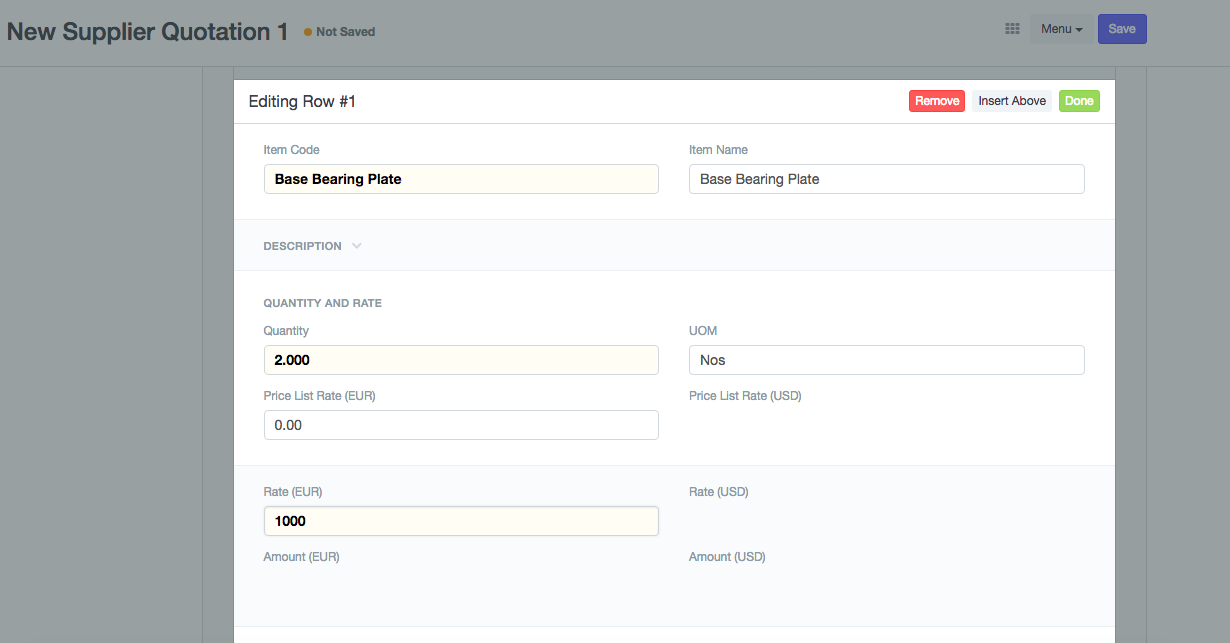1230x643 pixels.
Task: Click the caret arrow on Menu
Action: (1079, 30)
